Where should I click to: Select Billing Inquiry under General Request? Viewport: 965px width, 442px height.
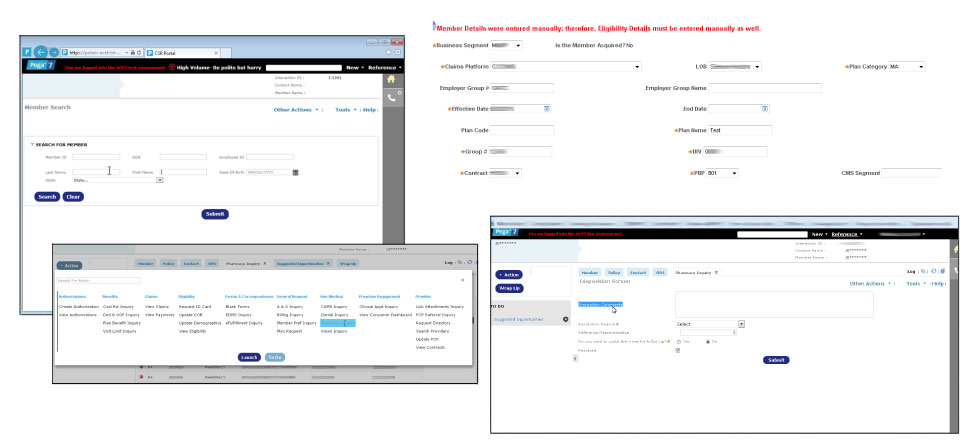(x=290, y=315)
